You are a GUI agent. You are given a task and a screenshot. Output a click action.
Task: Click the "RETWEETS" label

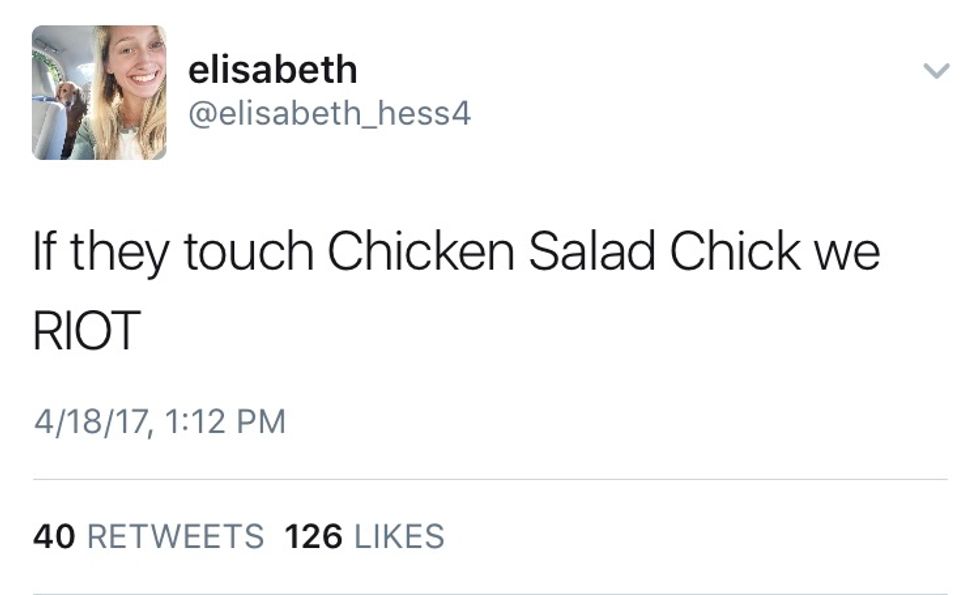(176, 536)
